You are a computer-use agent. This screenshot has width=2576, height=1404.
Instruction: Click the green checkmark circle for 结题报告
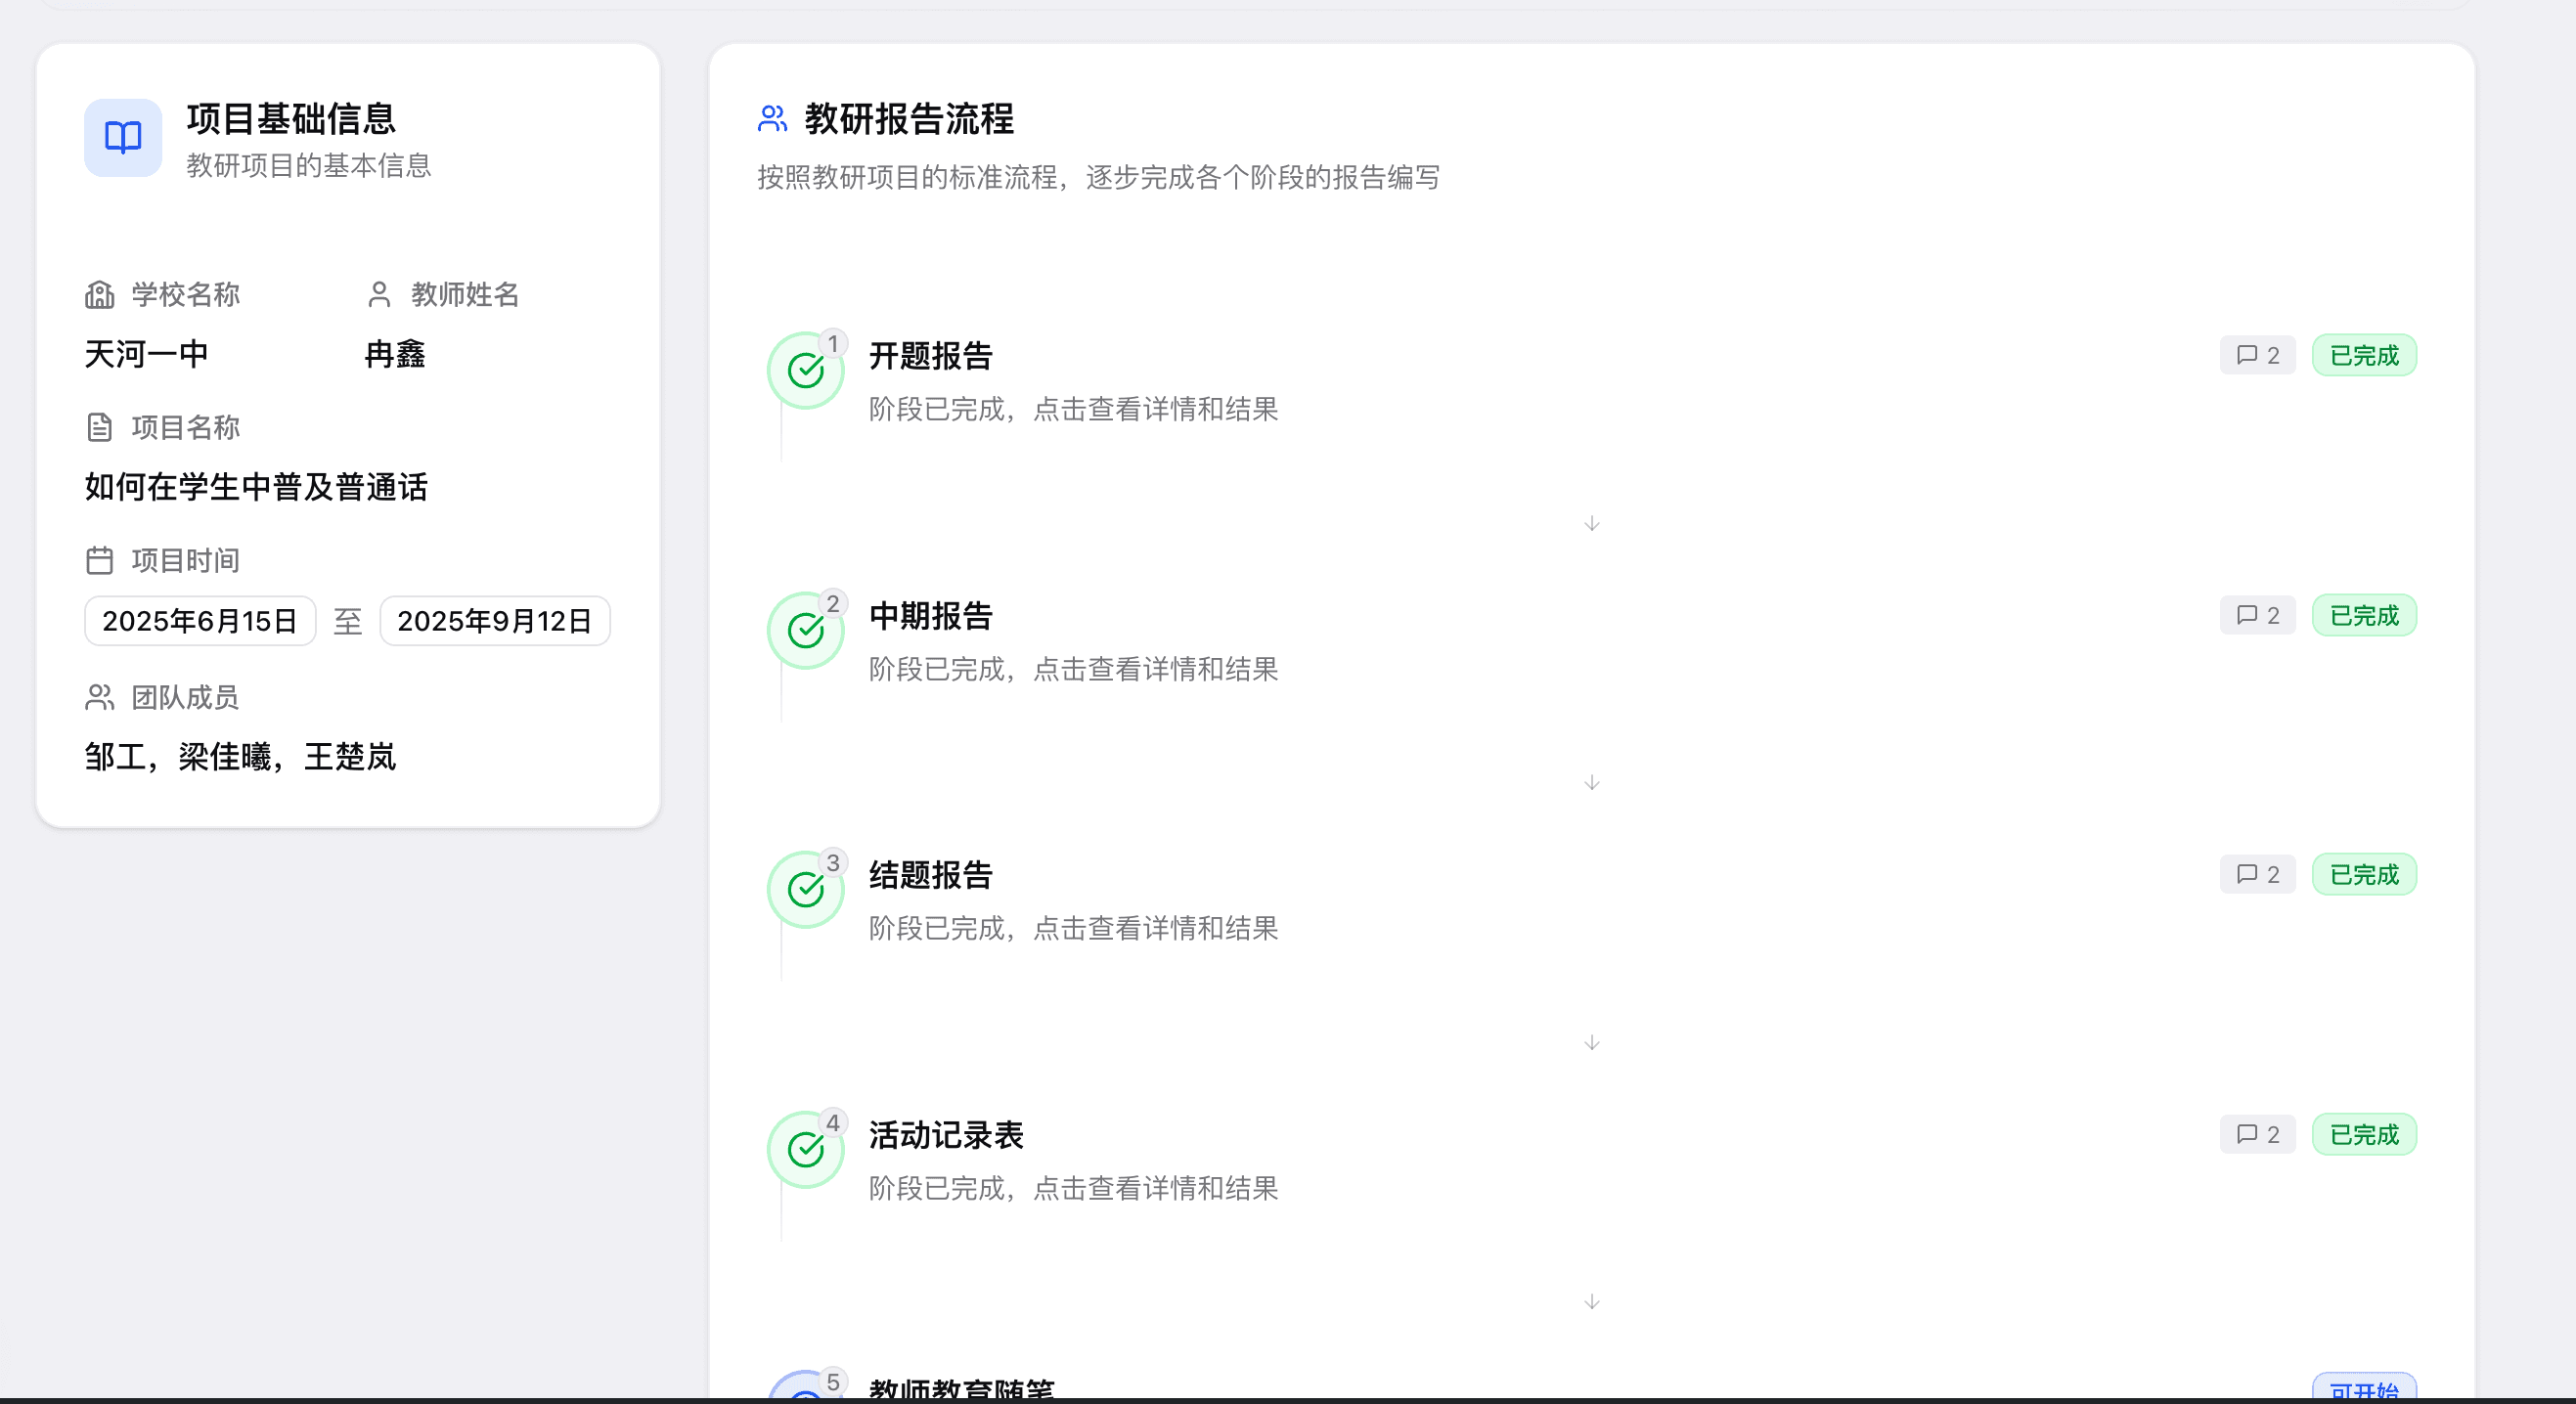805,889
